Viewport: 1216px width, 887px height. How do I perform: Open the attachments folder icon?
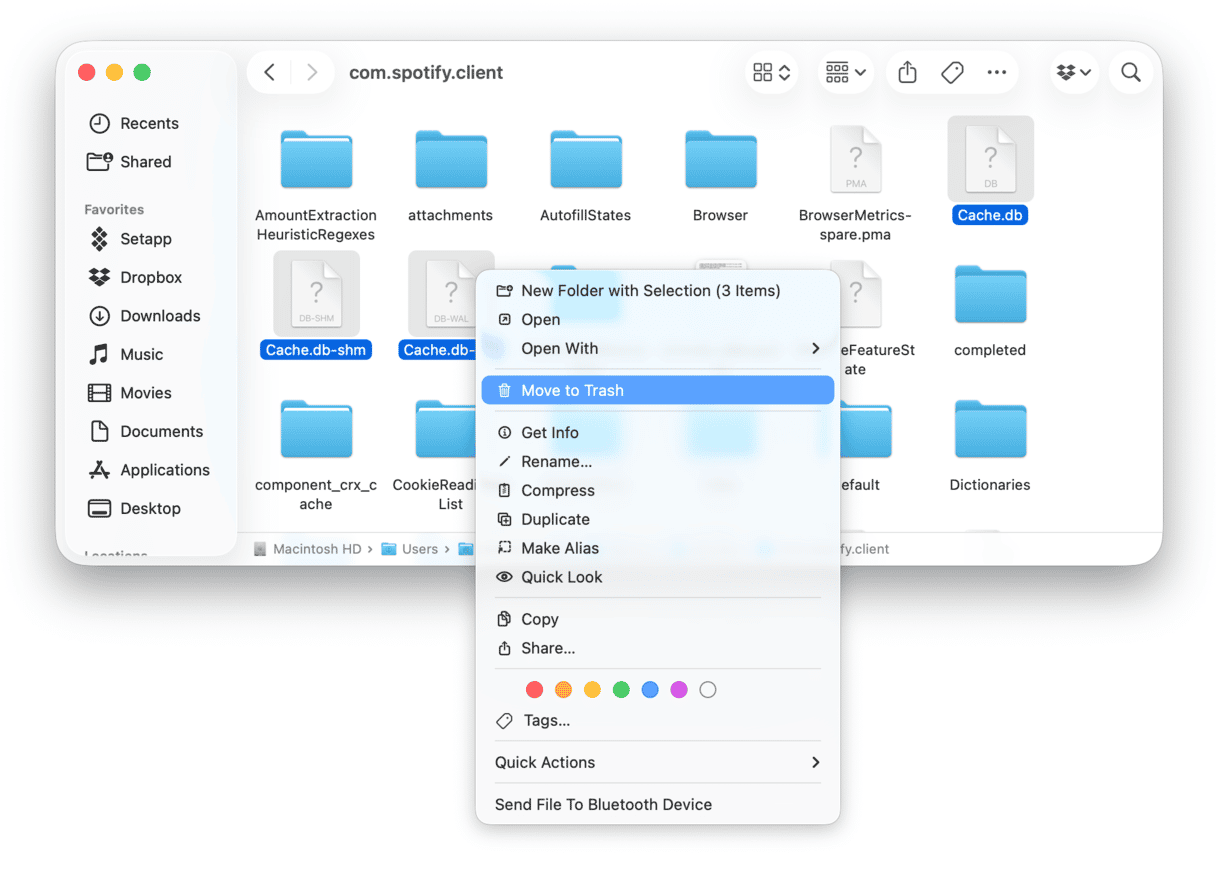click(451, 160)
